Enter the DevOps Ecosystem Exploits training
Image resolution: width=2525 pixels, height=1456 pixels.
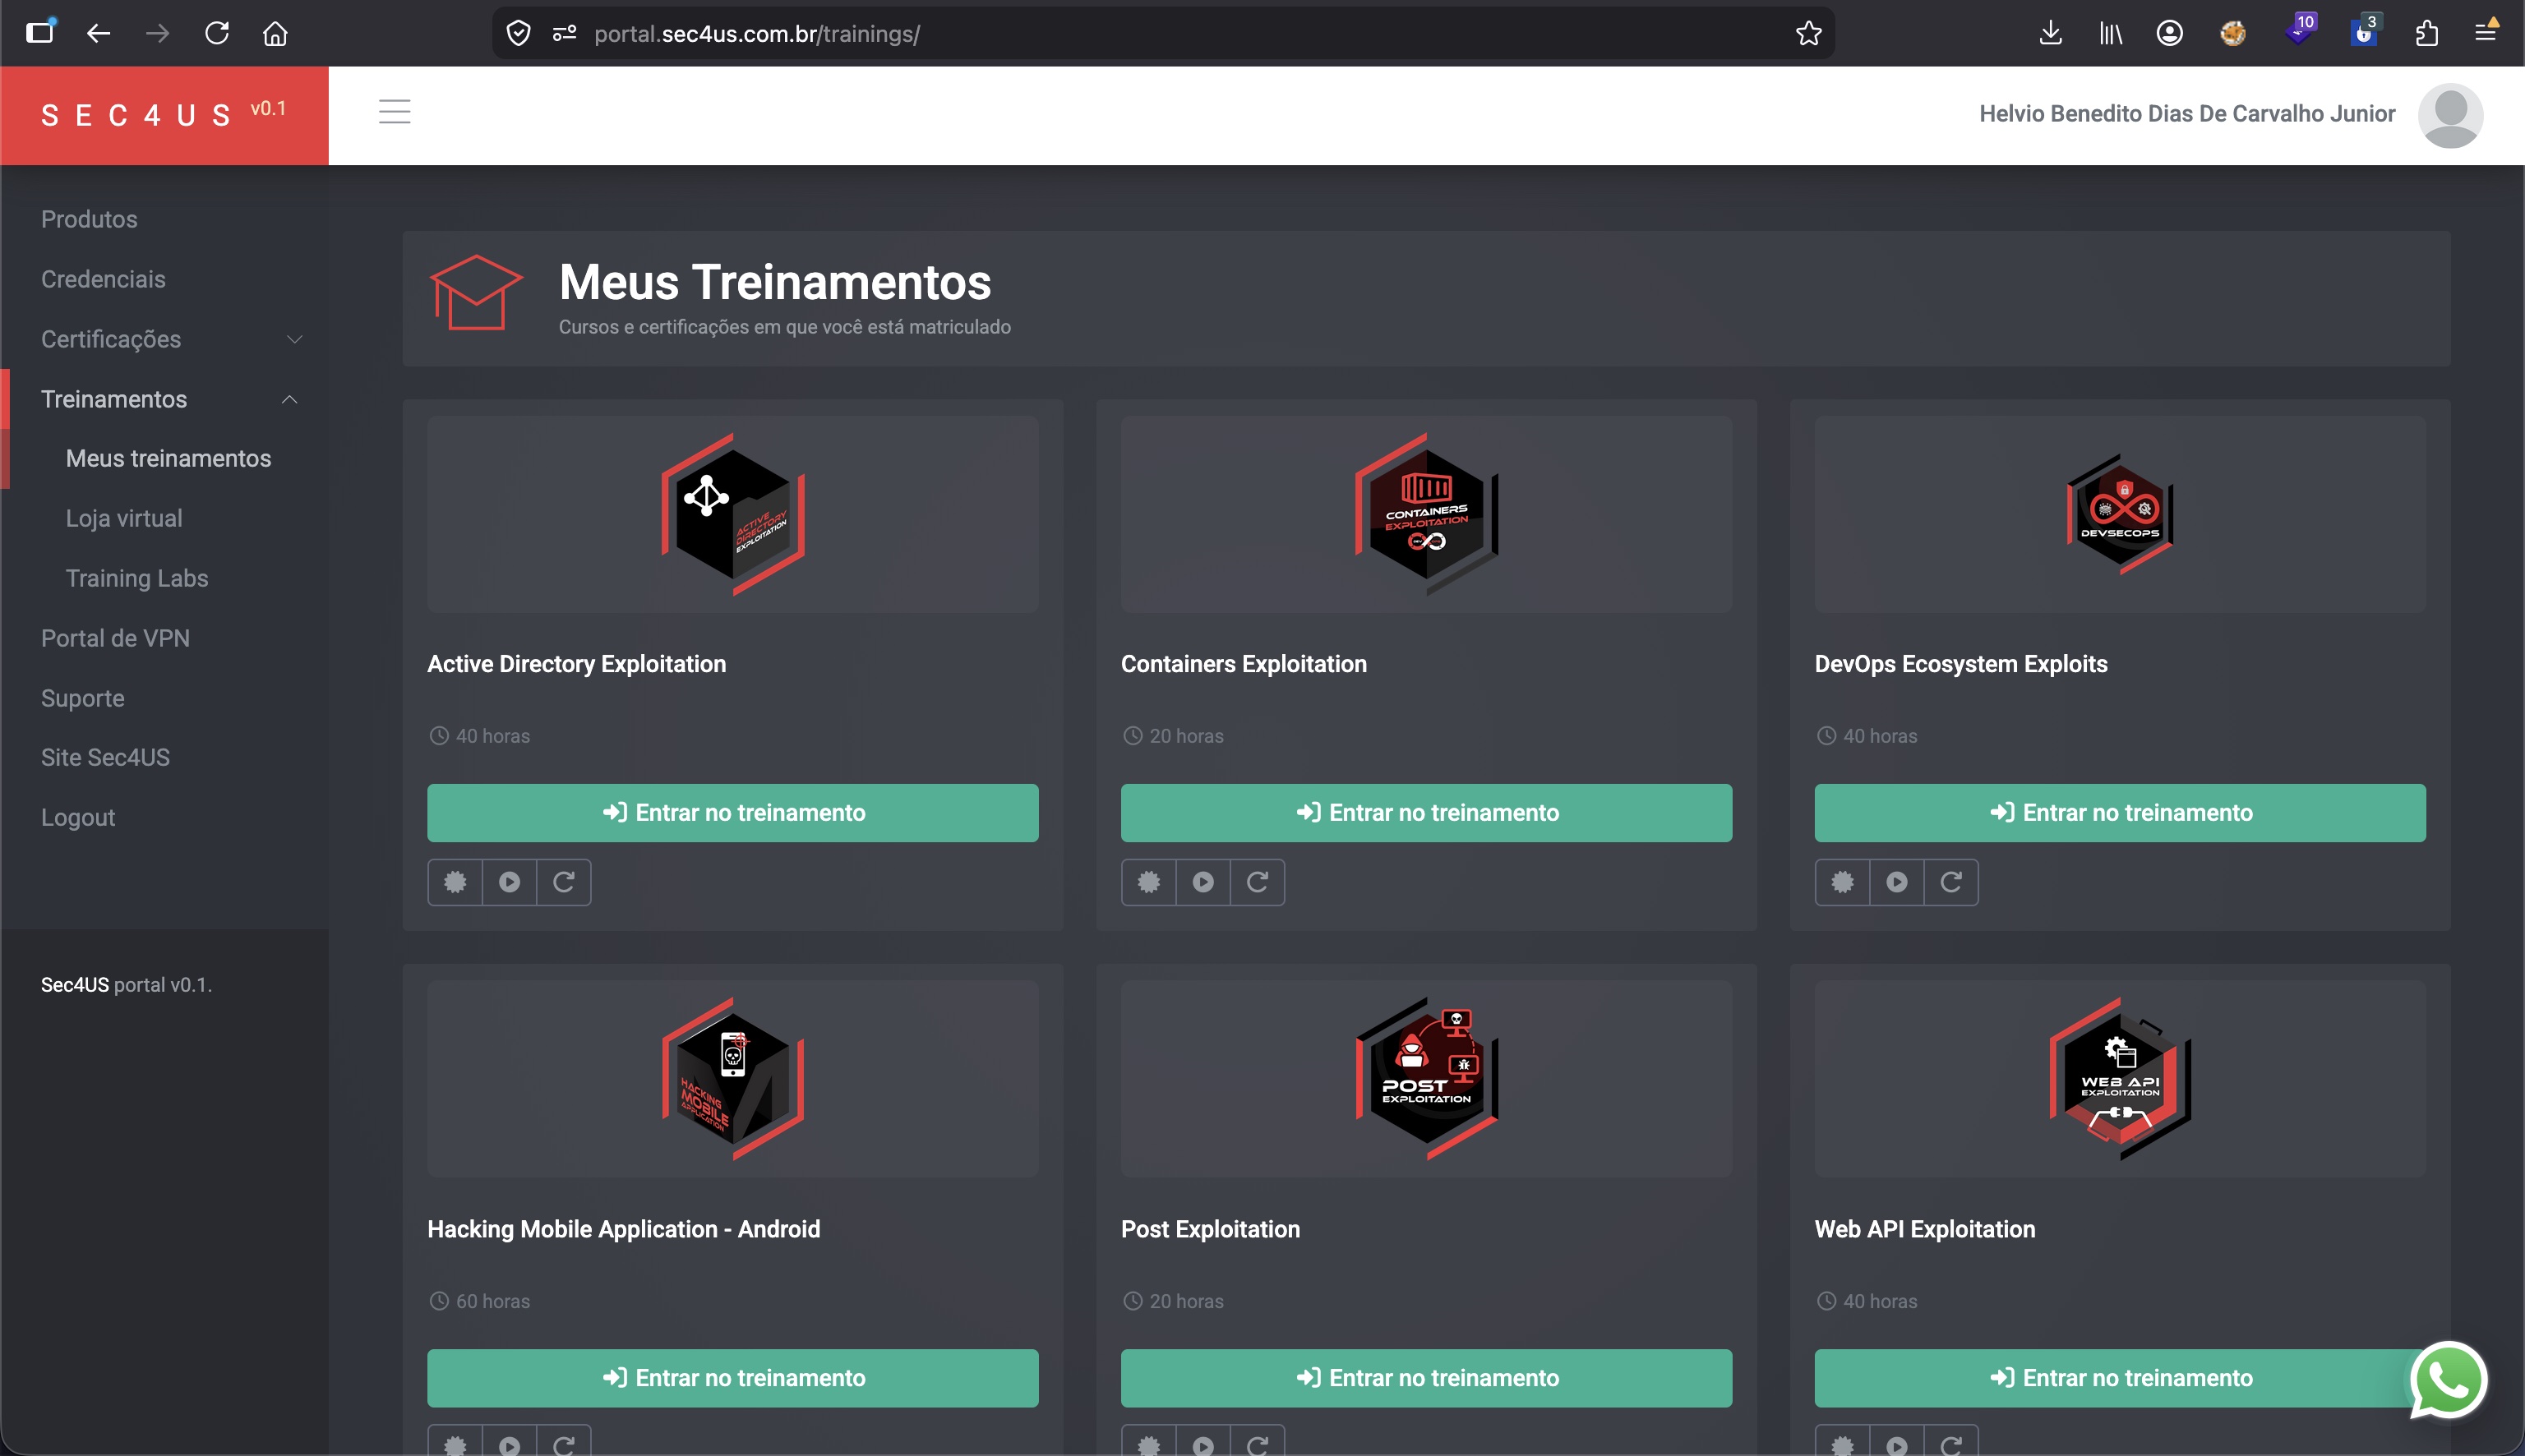pos(2120,813)
